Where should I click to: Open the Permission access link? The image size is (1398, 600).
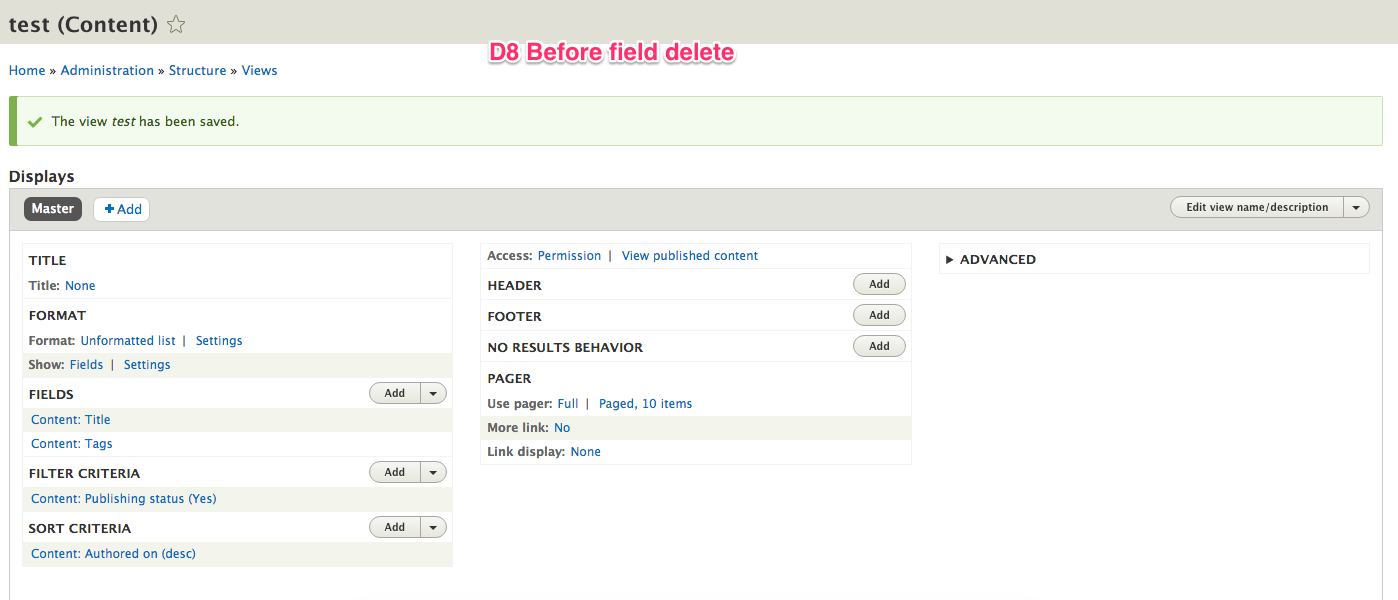(x=569, y=255)
